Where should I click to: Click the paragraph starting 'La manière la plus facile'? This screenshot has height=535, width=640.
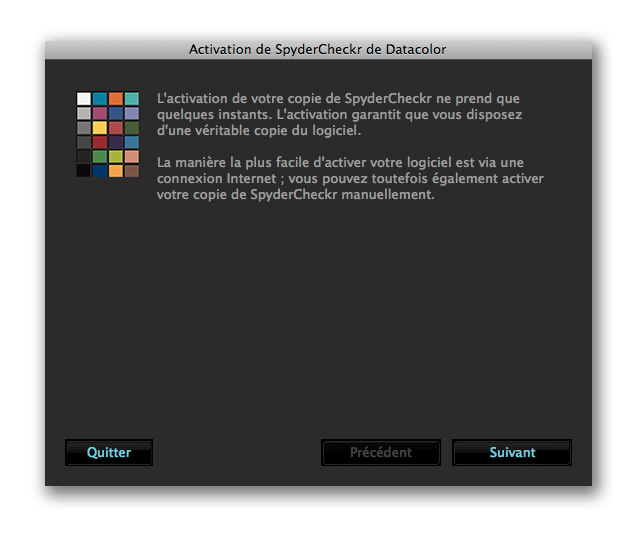tap(350, 178)
